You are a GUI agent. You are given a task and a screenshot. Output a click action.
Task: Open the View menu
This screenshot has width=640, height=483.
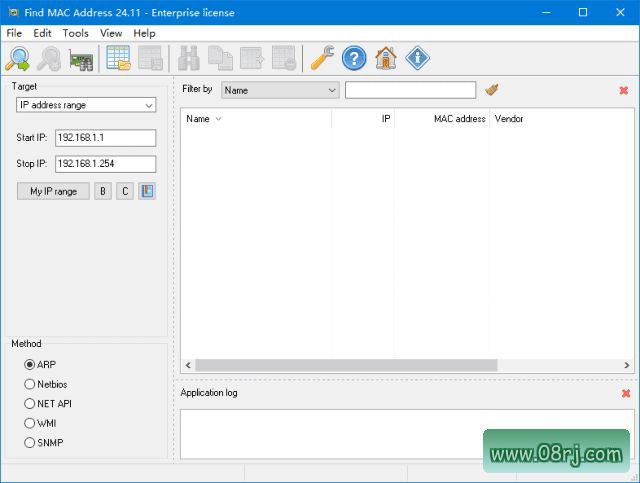point(111,33)
